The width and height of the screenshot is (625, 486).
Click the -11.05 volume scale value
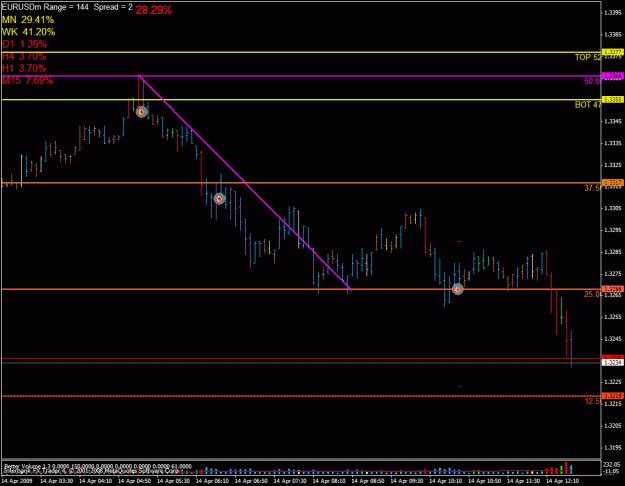tap(611, 472)
